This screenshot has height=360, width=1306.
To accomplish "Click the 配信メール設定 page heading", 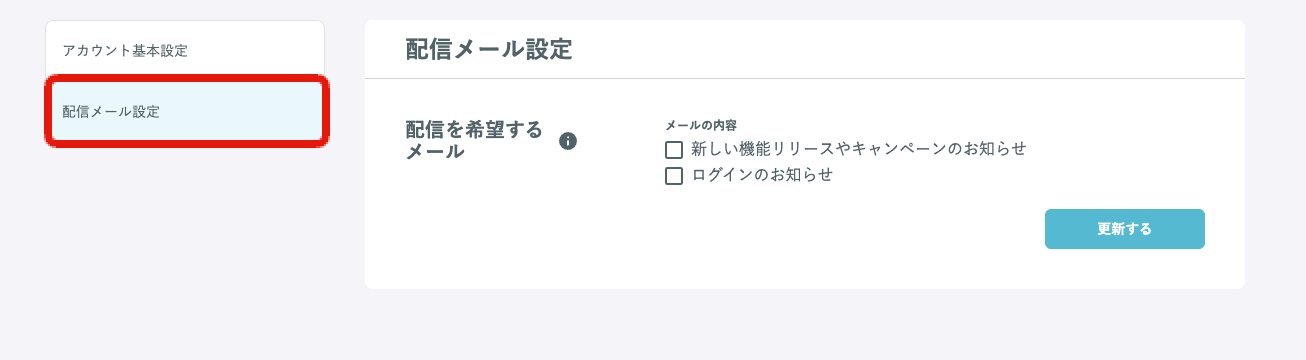I will click(489, 50).
